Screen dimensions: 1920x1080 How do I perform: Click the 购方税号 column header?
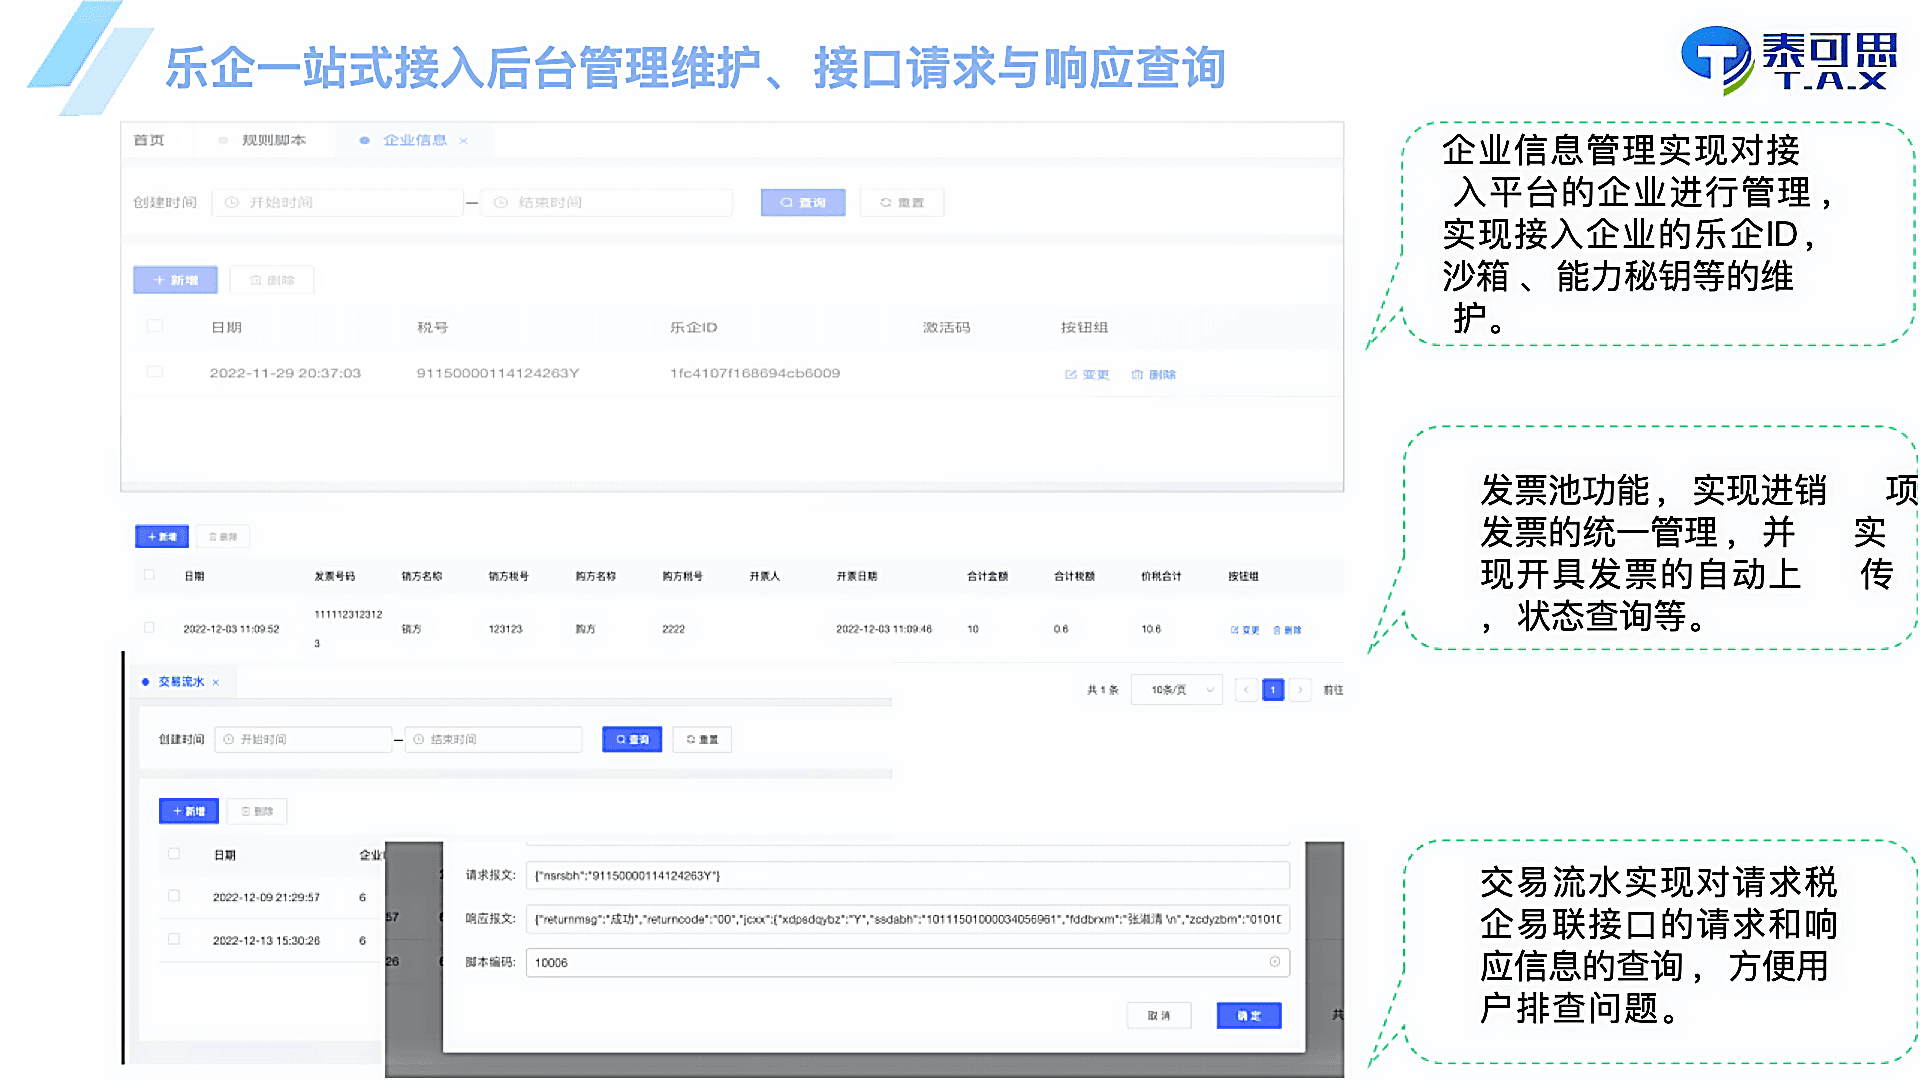click(682, 576)
